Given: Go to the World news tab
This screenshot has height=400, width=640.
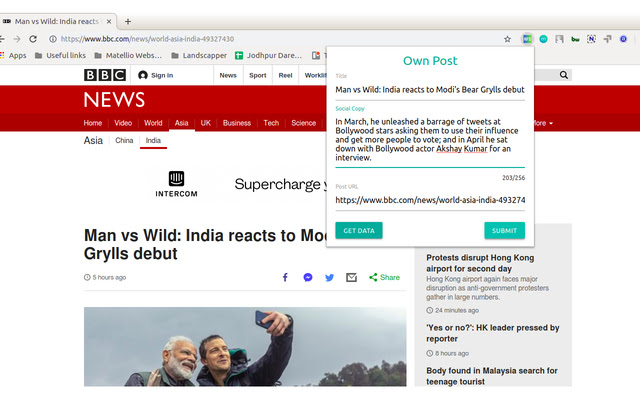Looking at the screenshot, I should pos(153,123).
